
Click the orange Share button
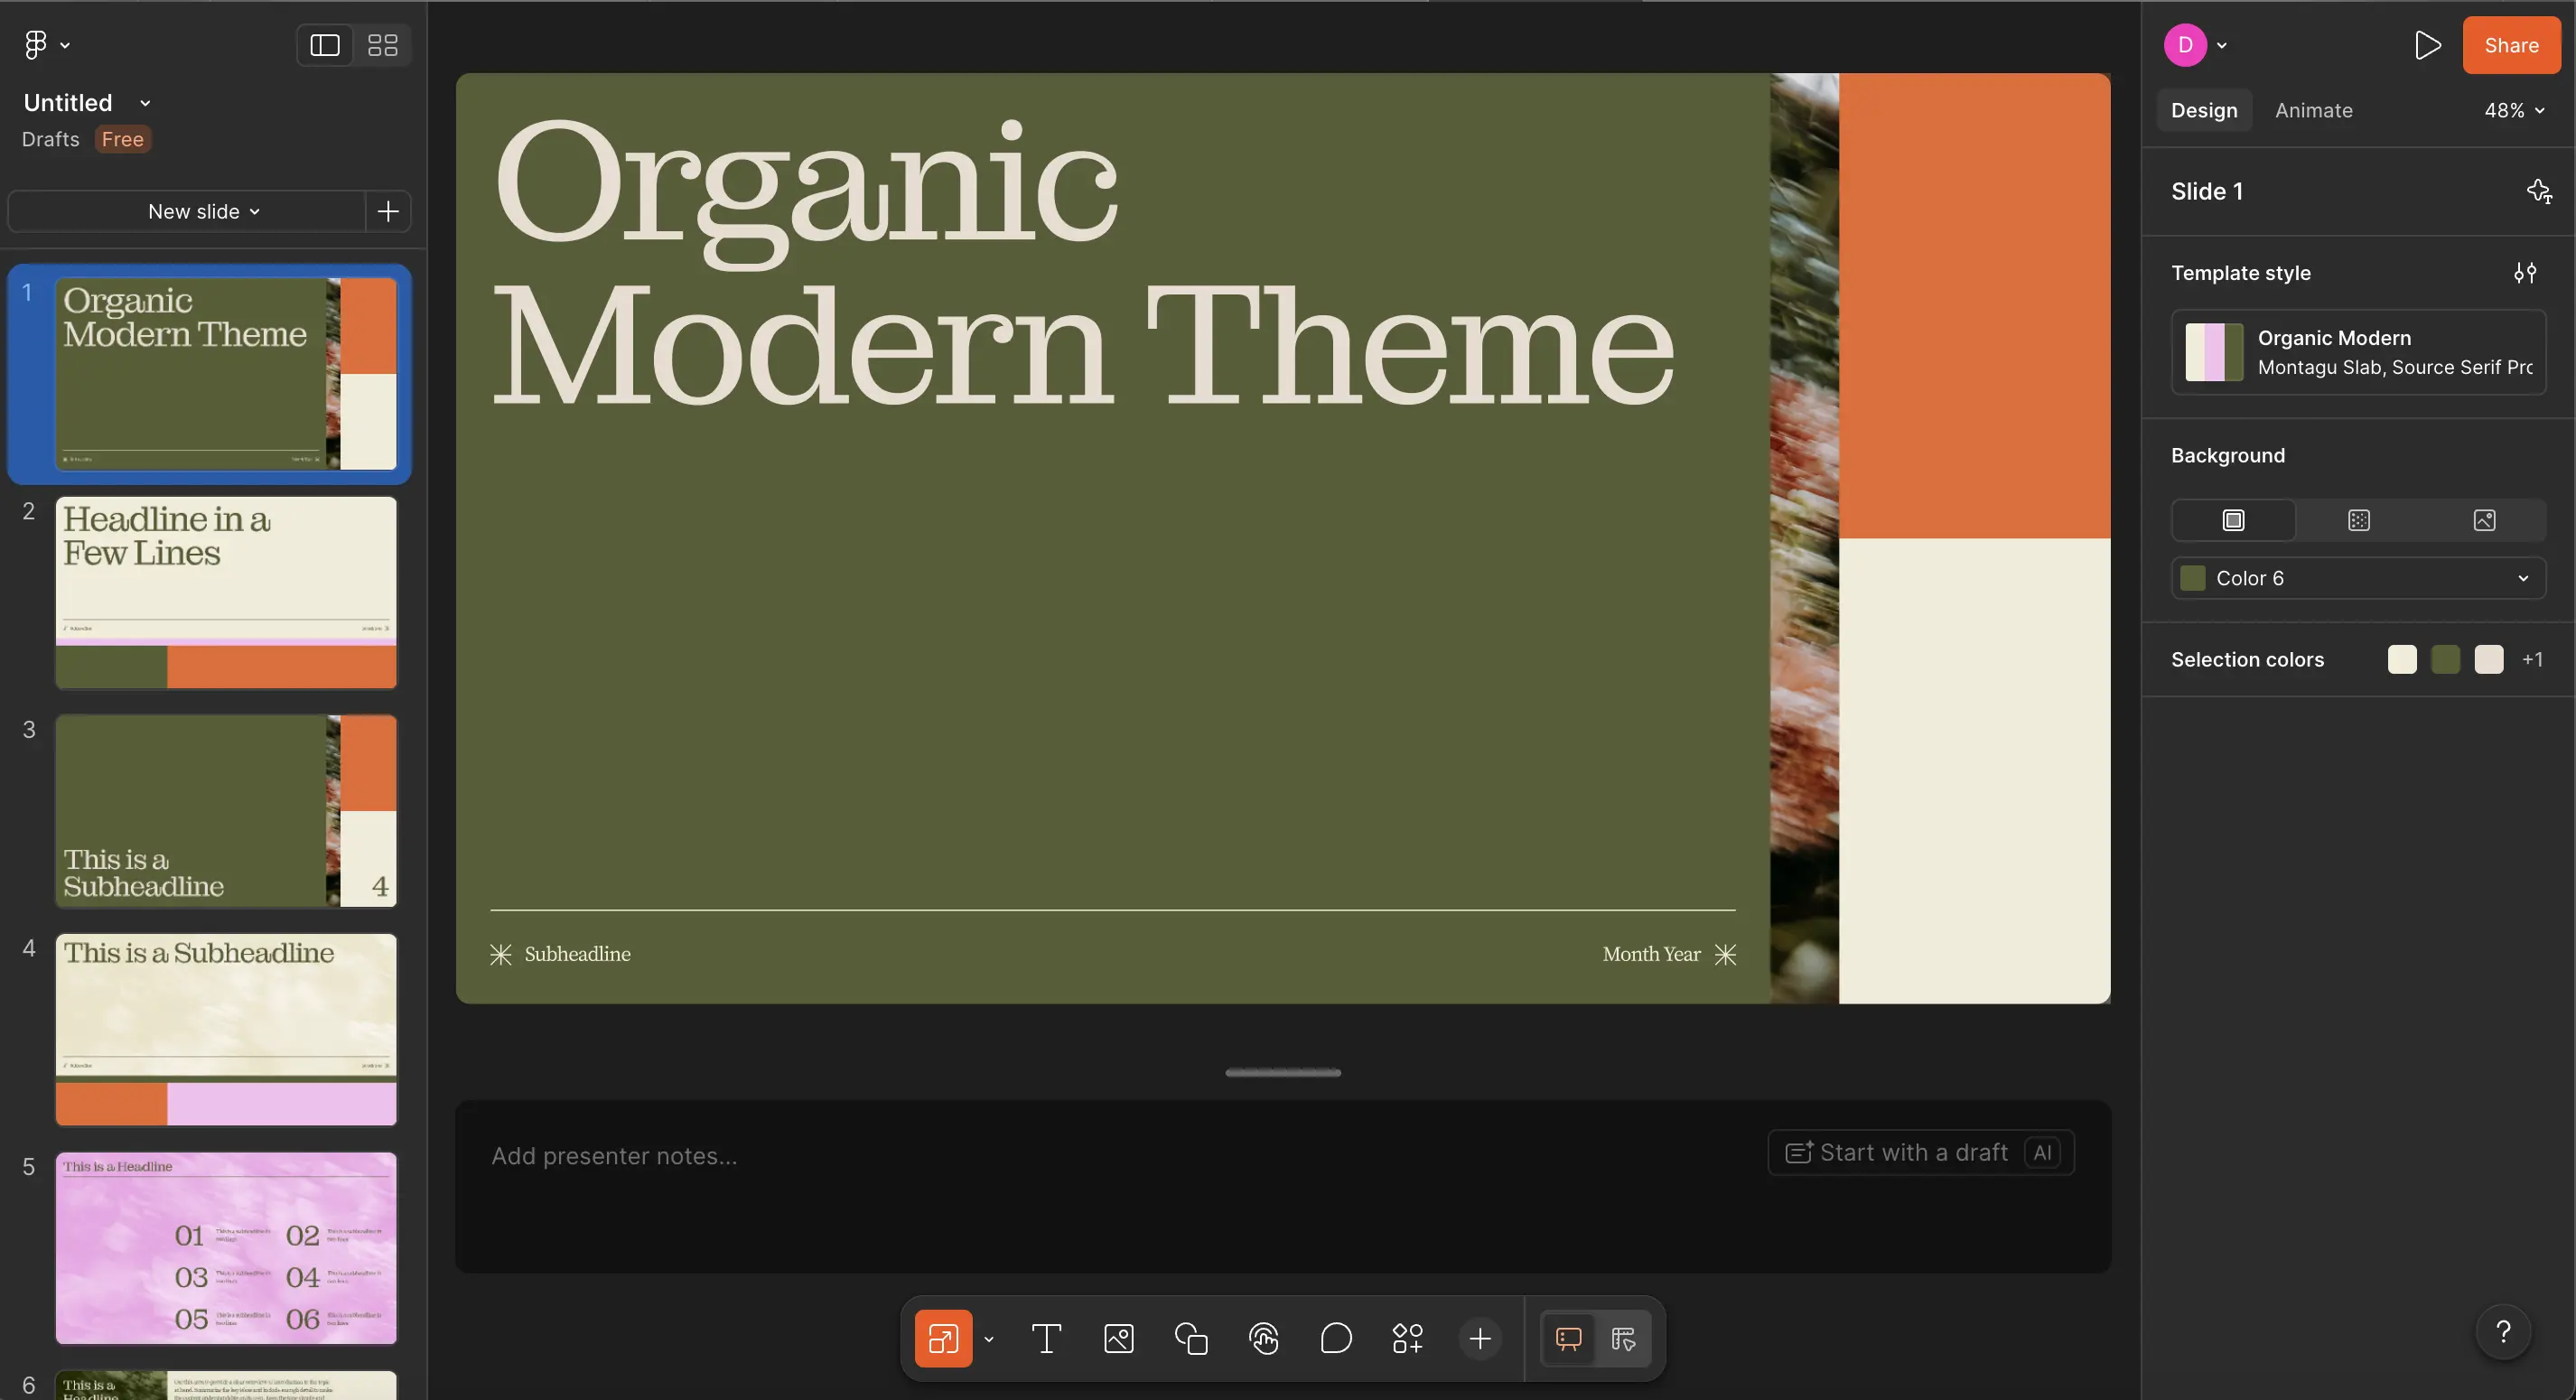[x=2510, y=45]
